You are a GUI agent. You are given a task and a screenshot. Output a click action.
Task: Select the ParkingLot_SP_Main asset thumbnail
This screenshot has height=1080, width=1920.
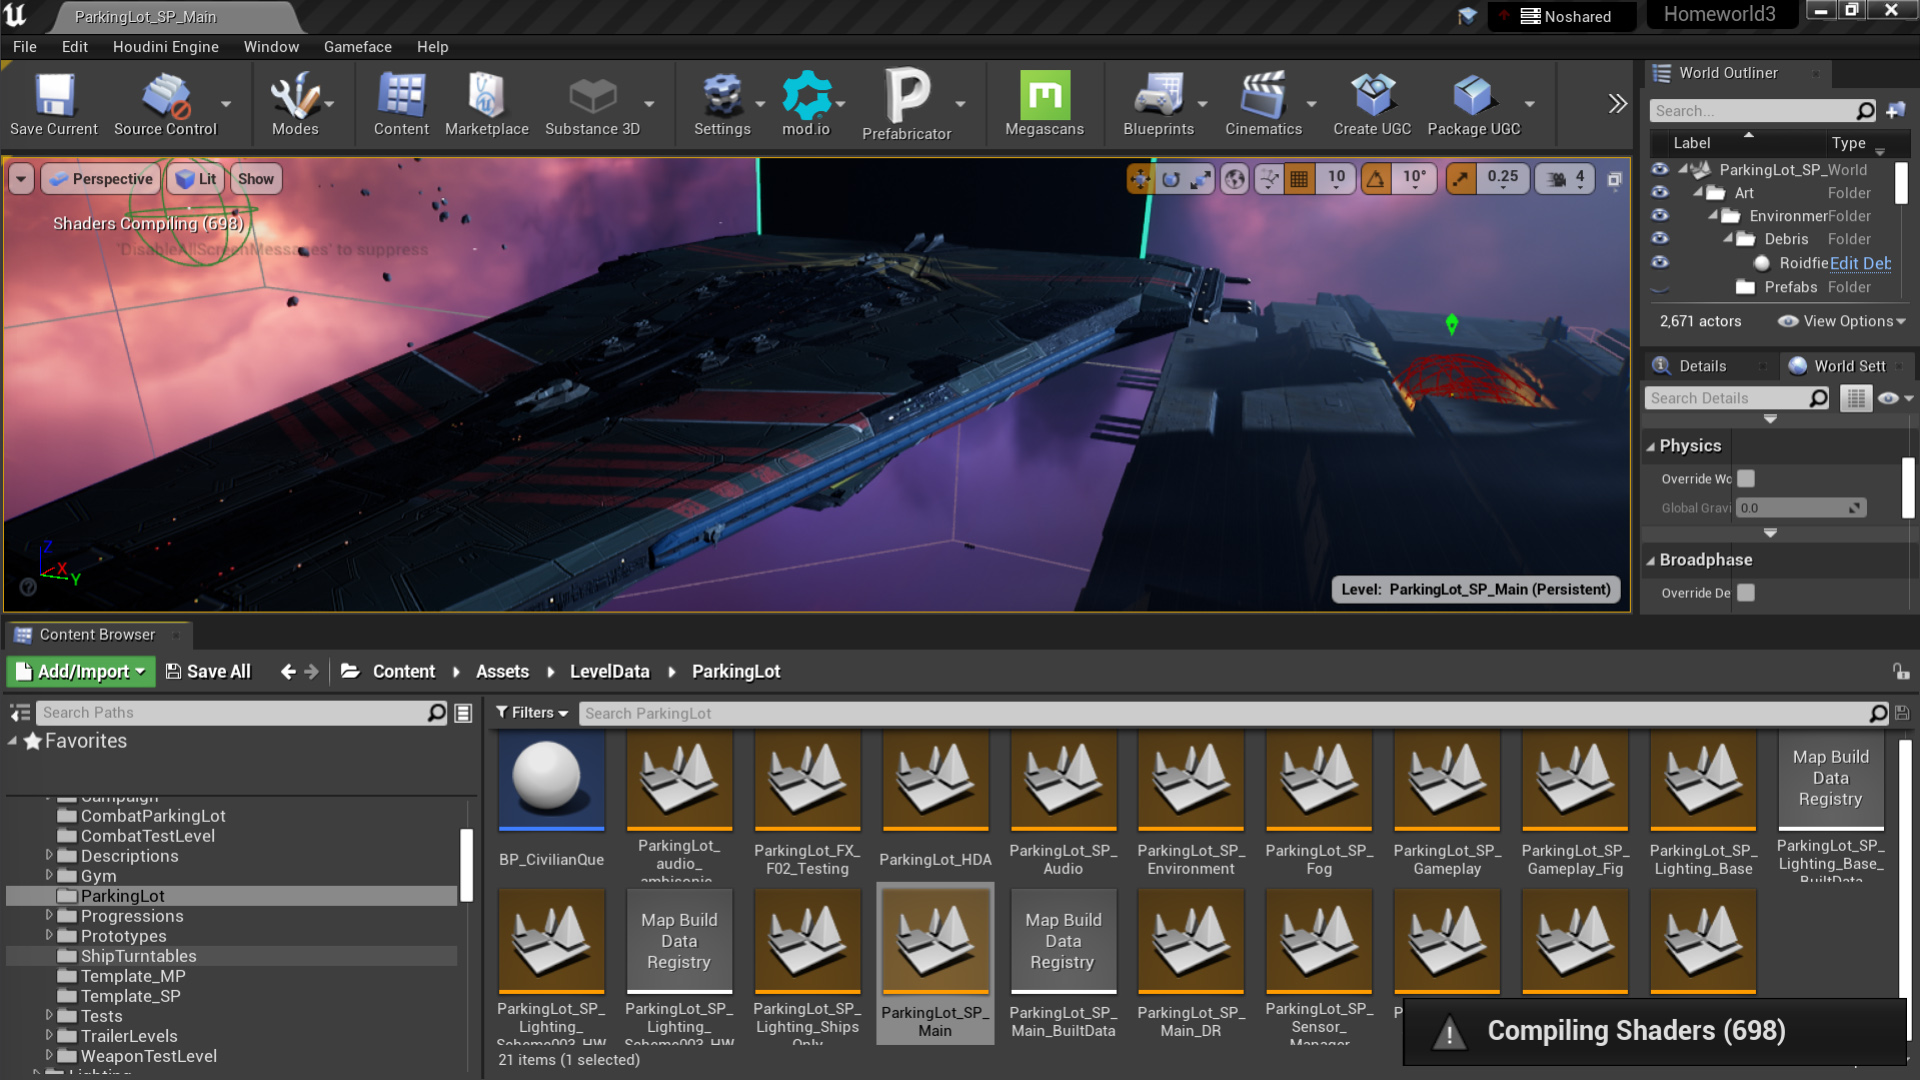(x=934, y=940)
